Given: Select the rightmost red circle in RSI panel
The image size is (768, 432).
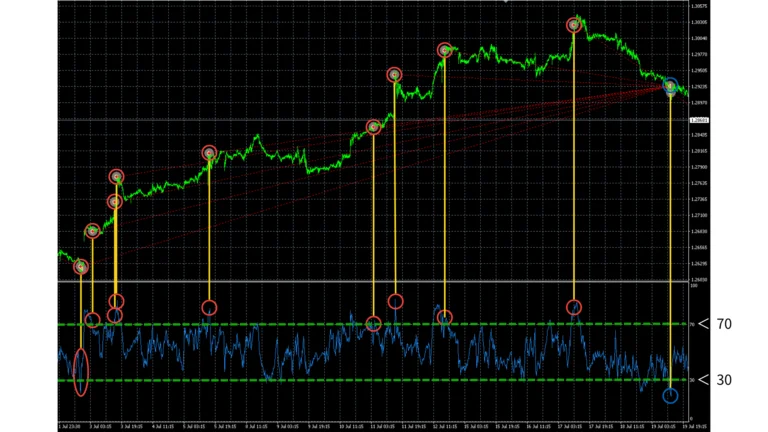Looking at the screenshot, I should tap(574, 308).
